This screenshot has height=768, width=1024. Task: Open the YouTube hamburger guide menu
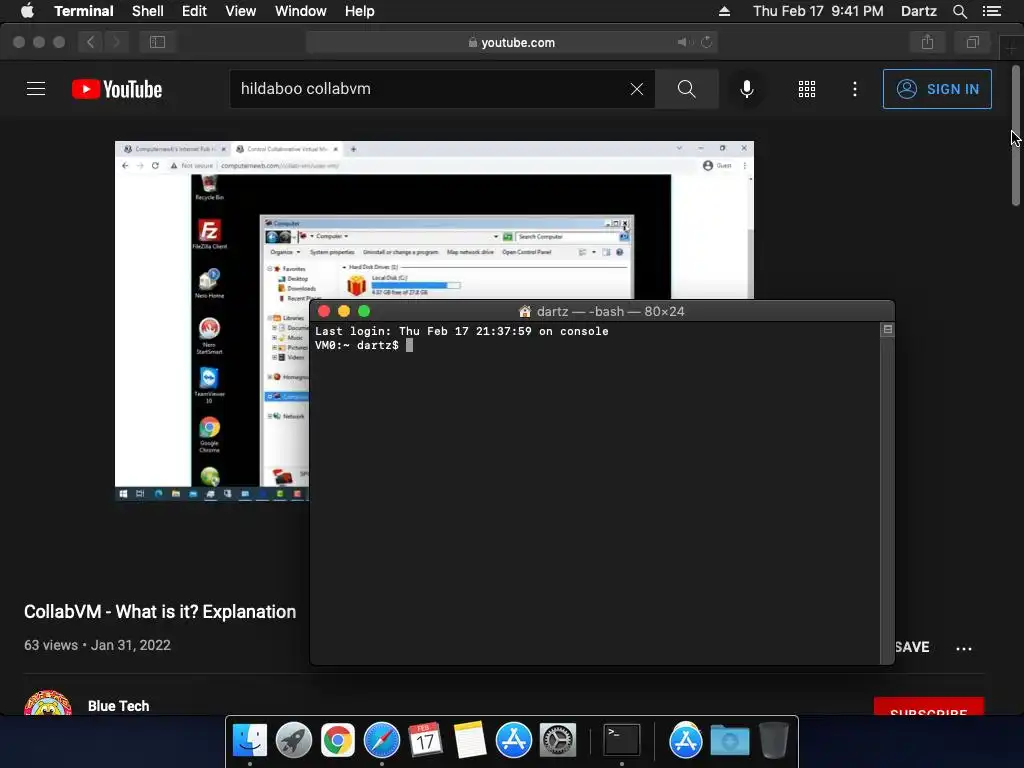(36, 89)
